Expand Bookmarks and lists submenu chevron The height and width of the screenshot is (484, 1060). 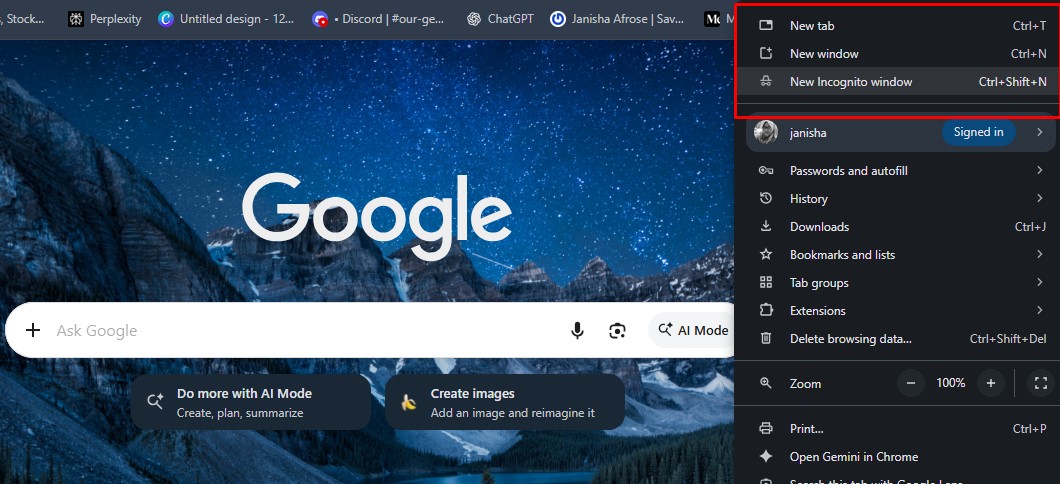pos(1039,255)
